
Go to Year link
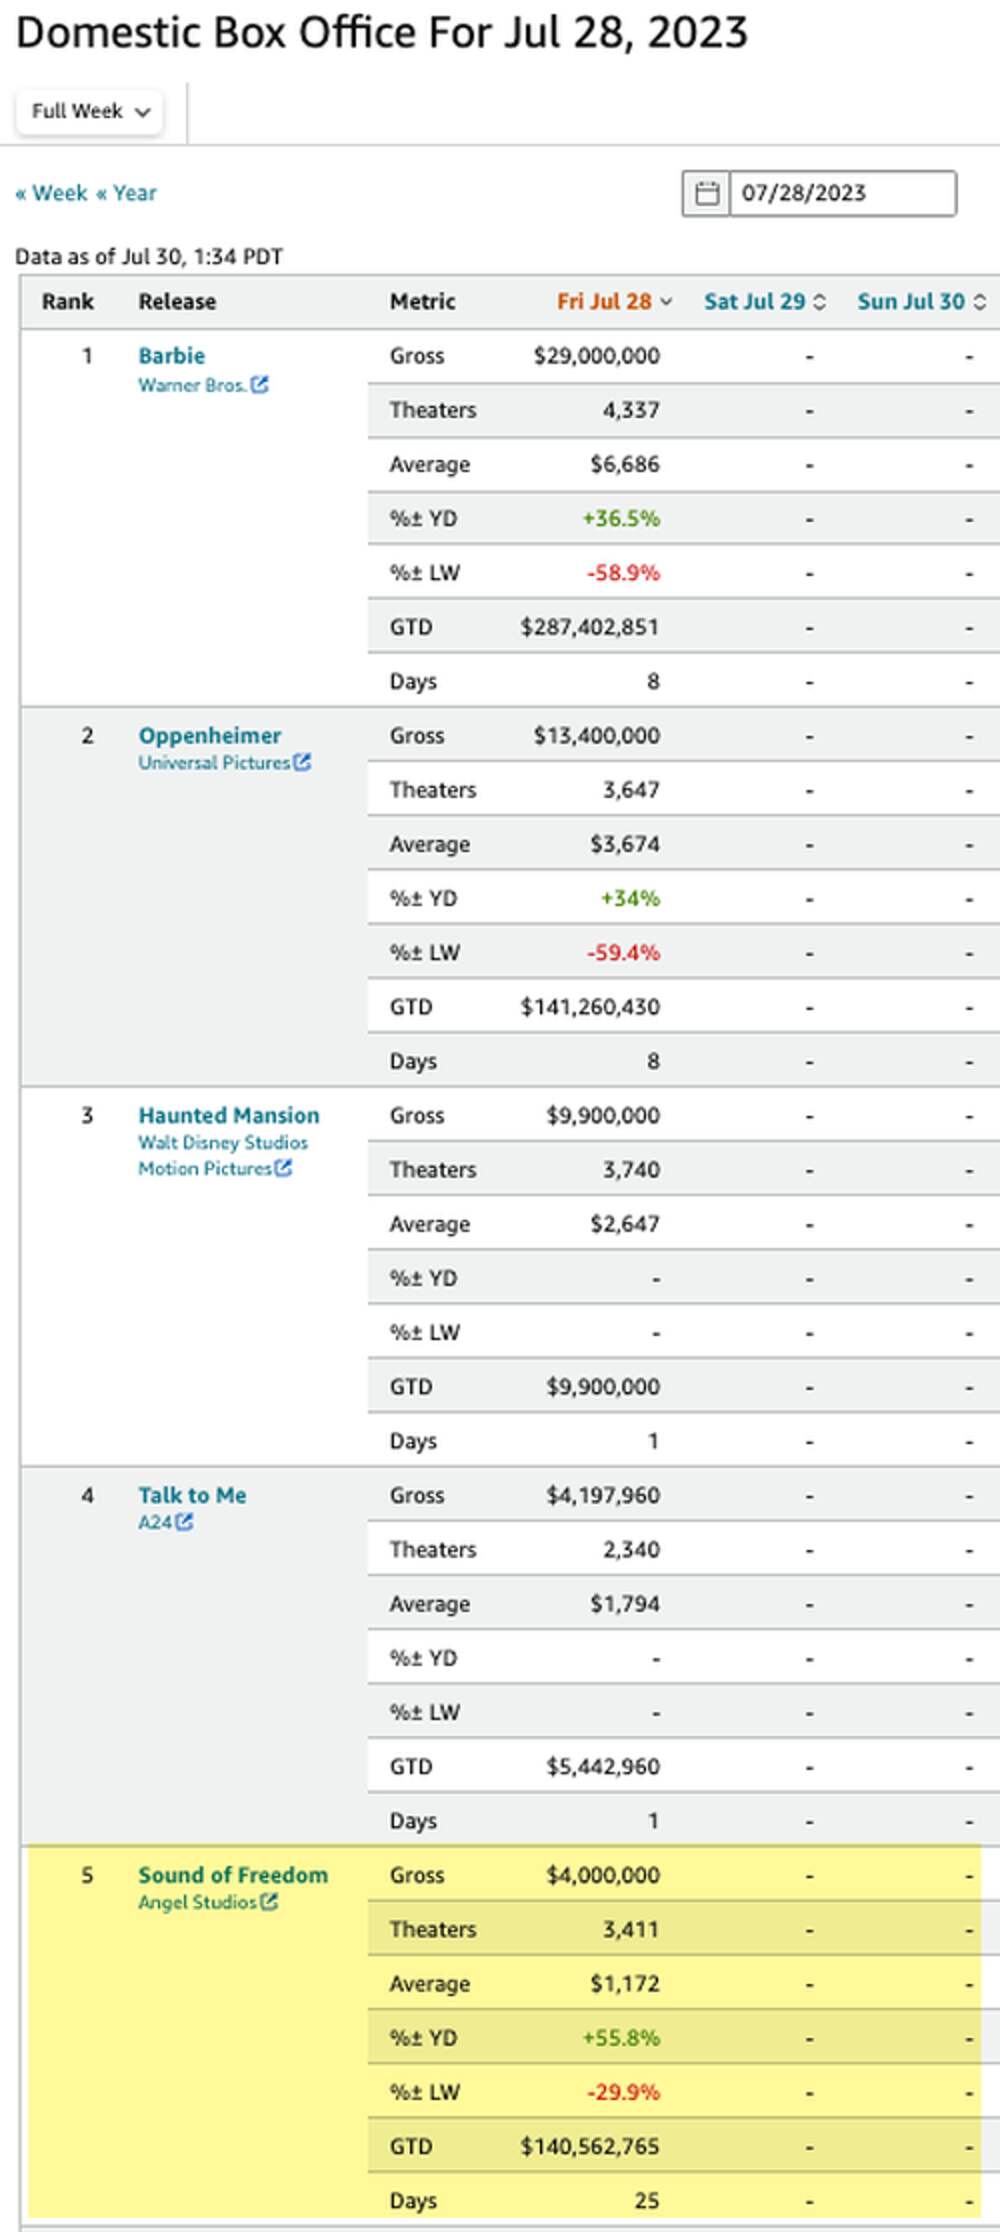(127, 193)
